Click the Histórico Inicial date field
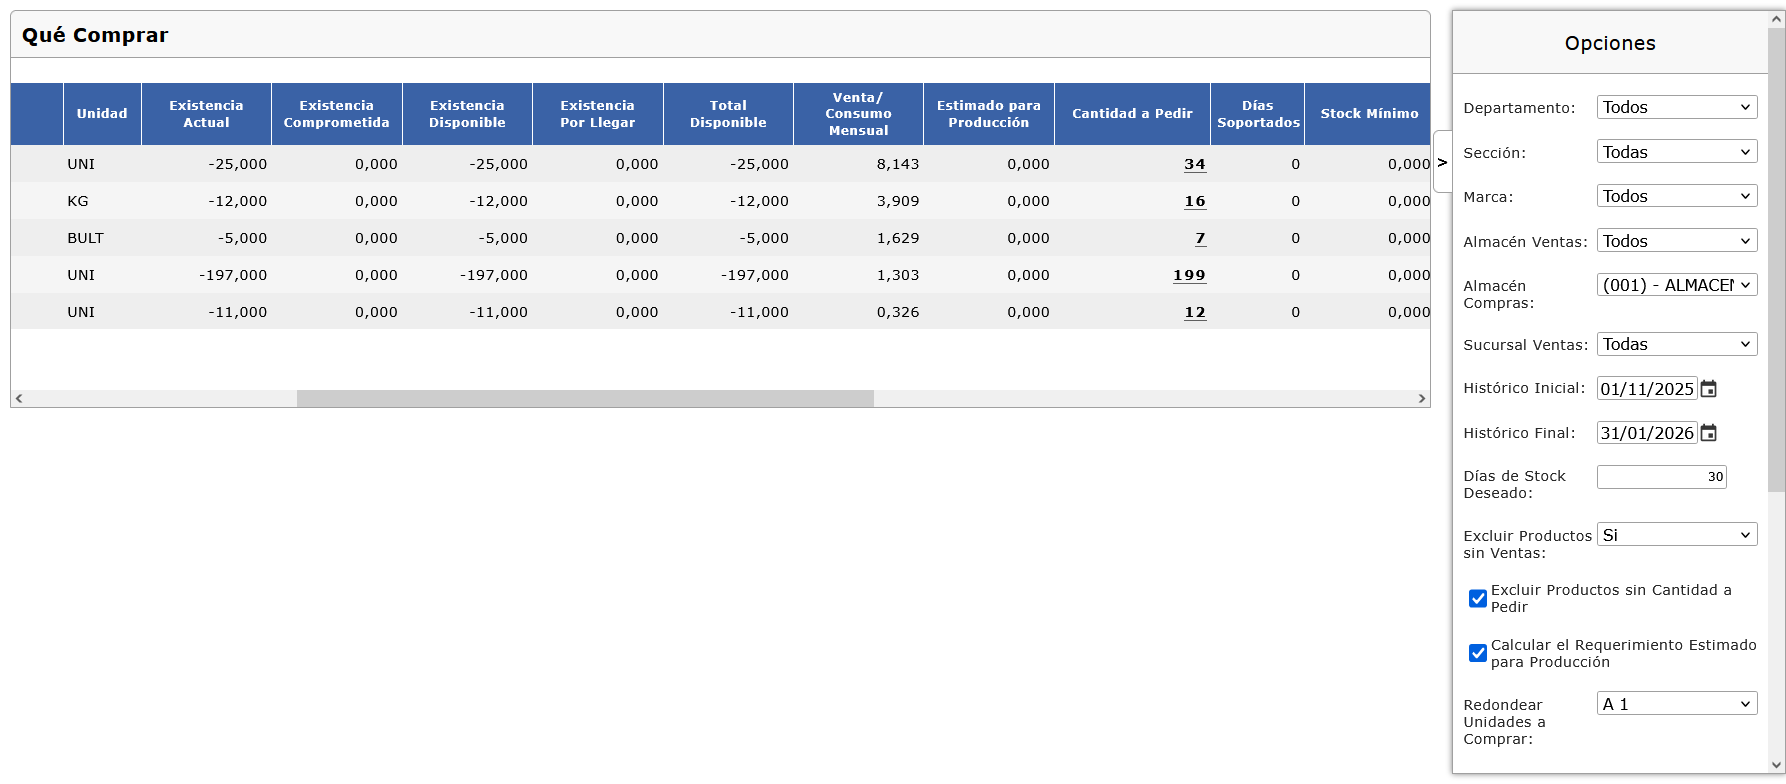1786x784 pixels. pos(1646,389)
